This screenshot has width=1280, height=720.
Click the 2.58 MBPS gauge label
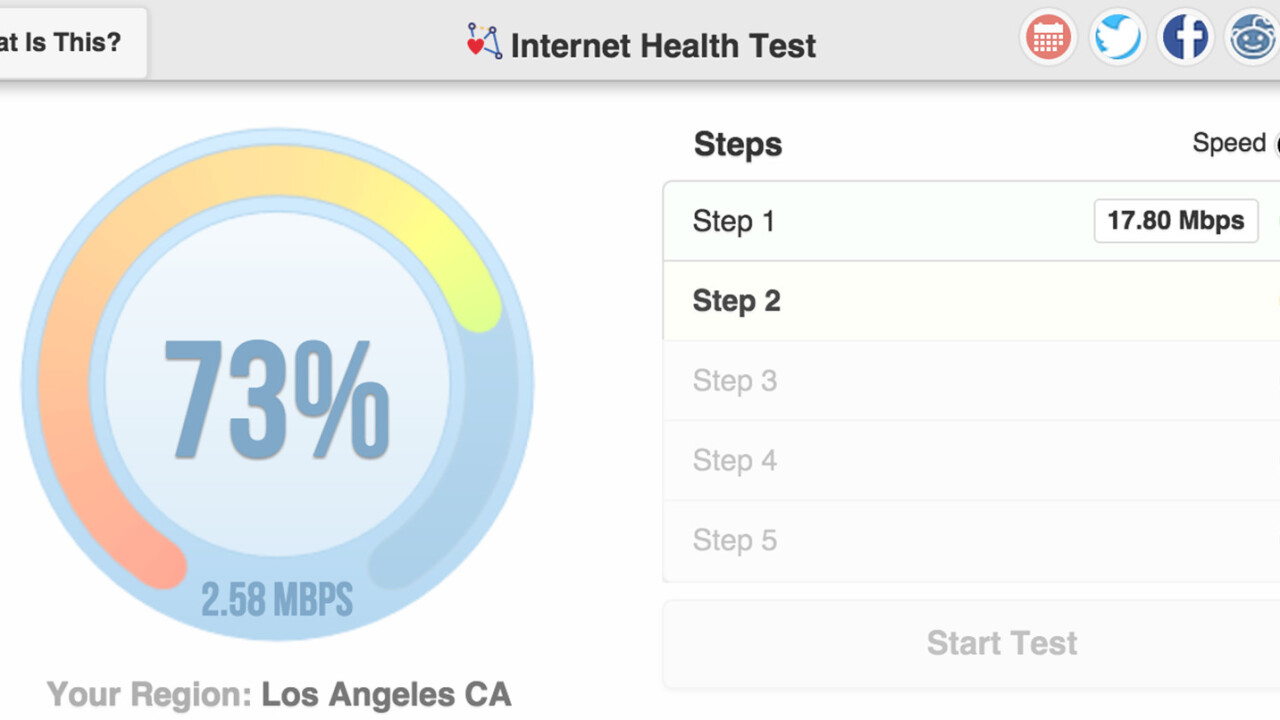277,600
